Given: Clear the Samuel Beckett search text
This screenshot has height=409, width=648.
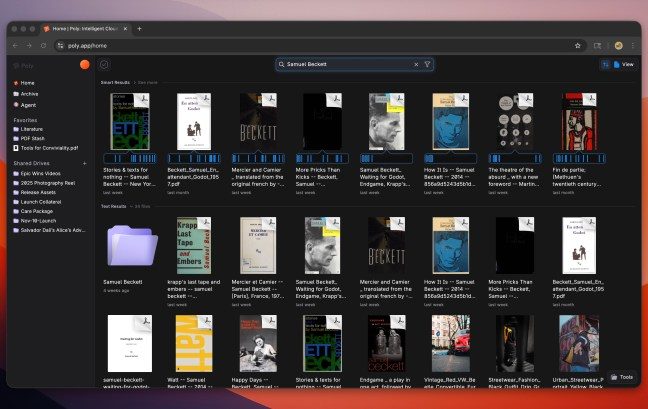Looking at the screenshot, I should click(x=416, y=64).
